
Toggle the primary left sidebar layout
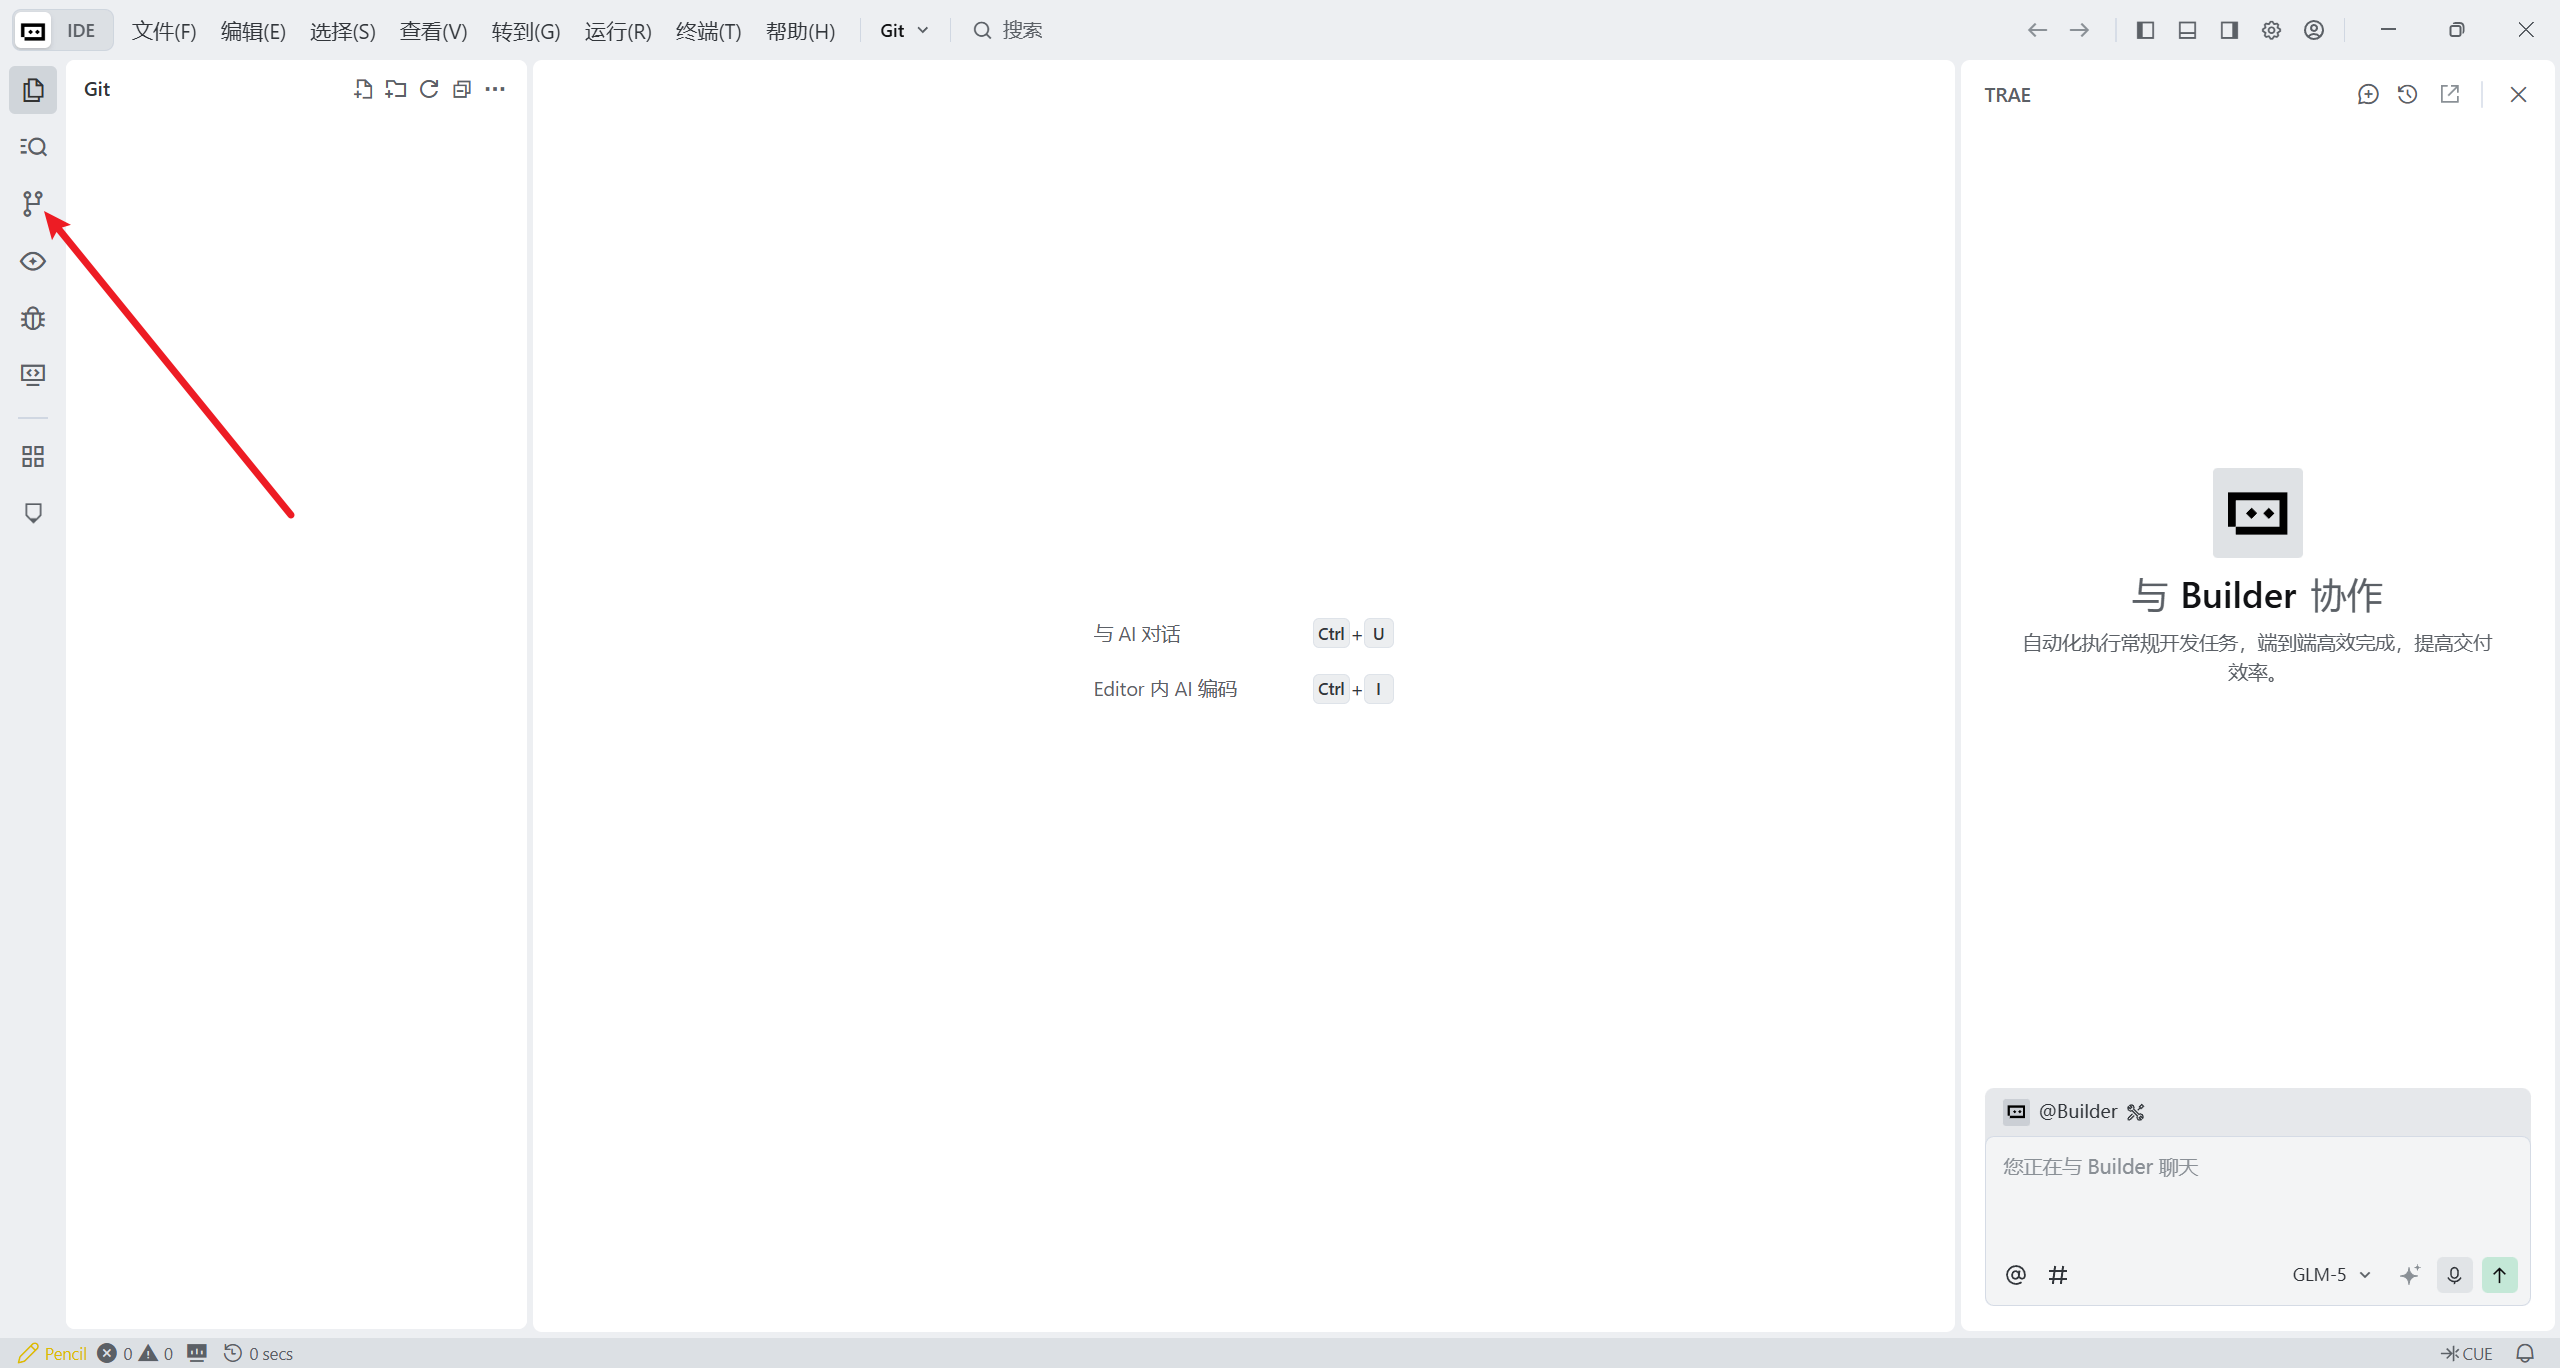pyautogui.click(x=2145, y=30)
